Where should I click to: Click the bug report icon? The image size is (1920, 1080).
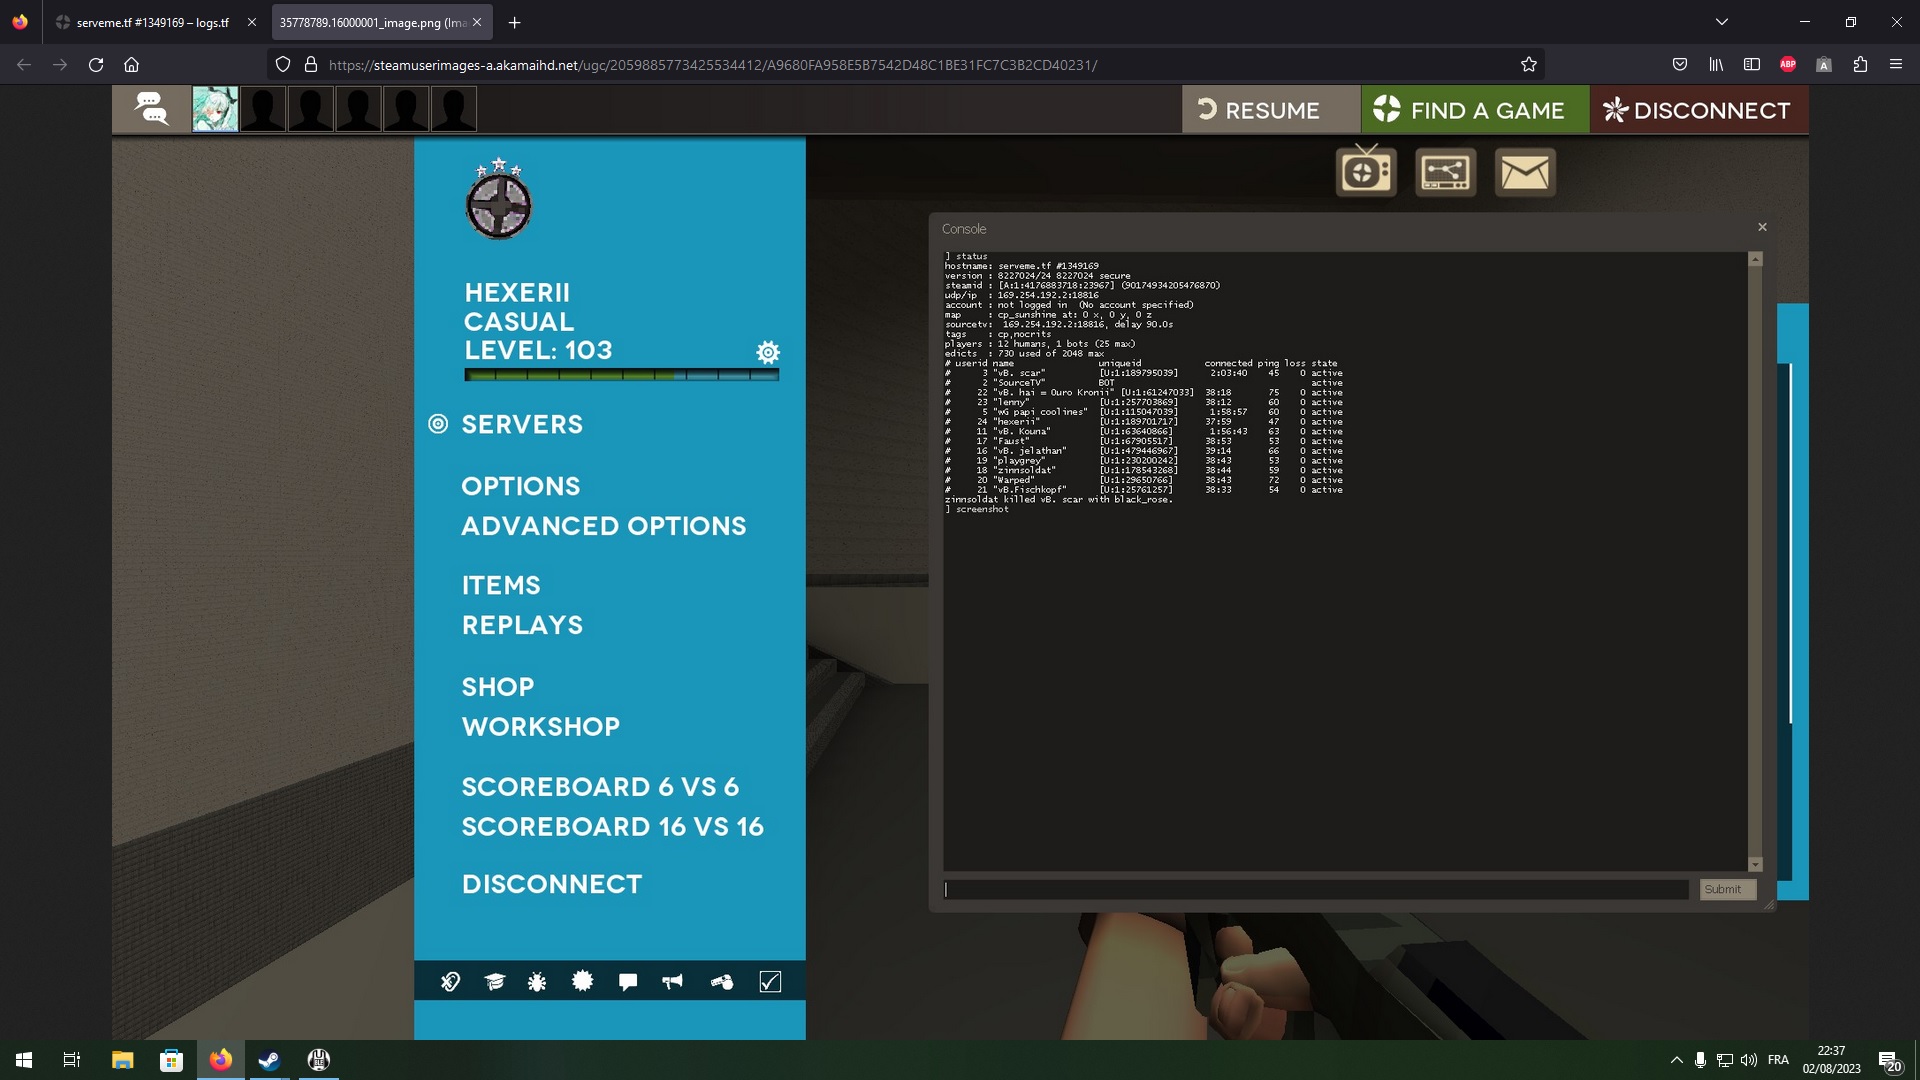pyautogui.click(x=537, y=982)
